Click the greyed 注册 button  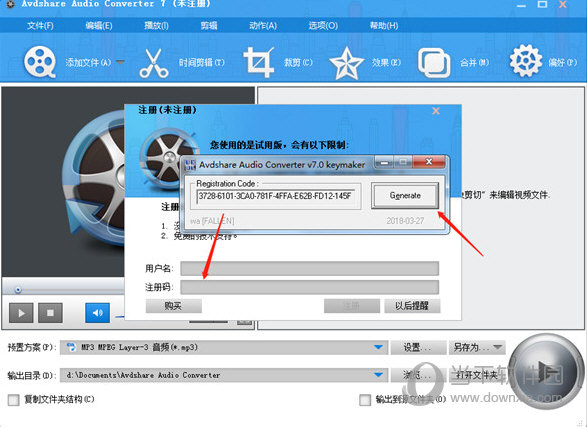point(352,306)
